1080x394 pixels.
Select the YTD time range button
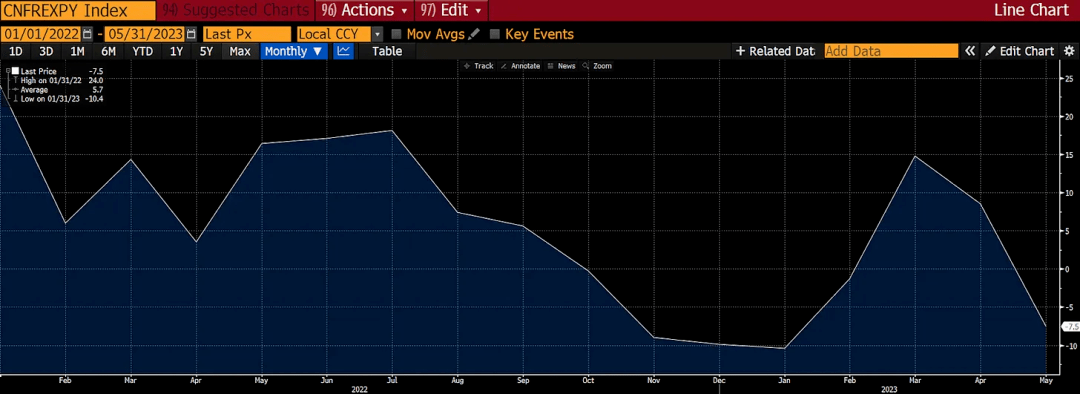[x=143, y=51]
